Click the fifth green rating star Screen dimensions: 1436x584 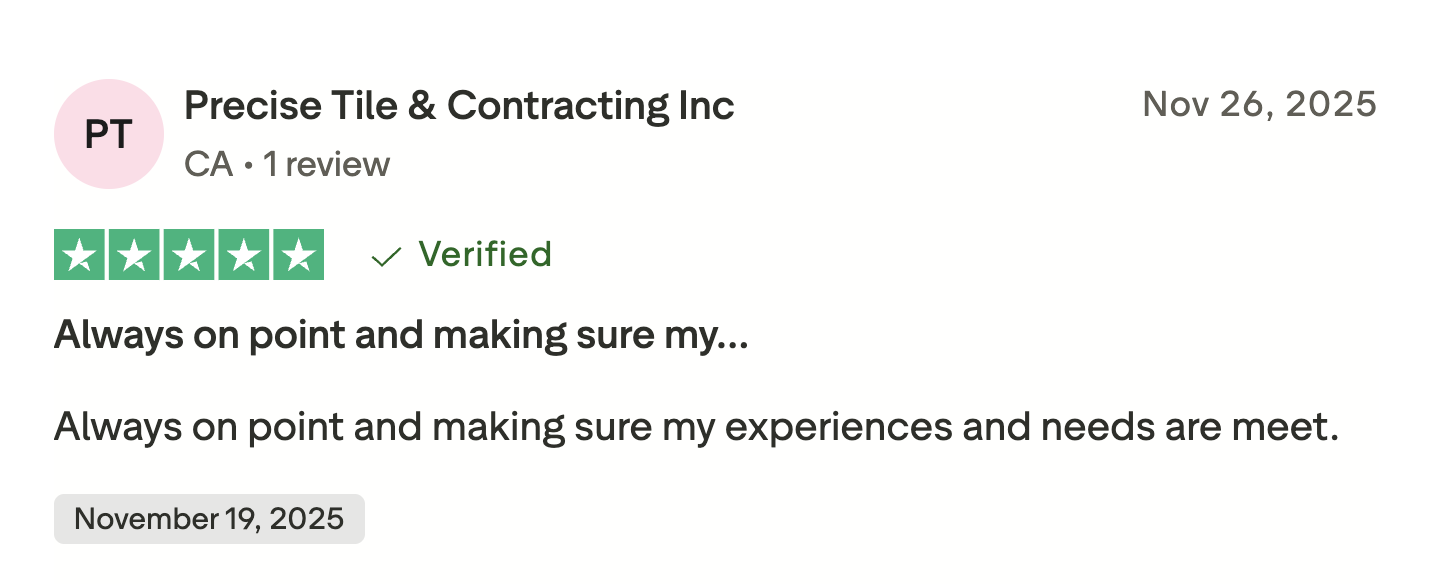[297, 255]
